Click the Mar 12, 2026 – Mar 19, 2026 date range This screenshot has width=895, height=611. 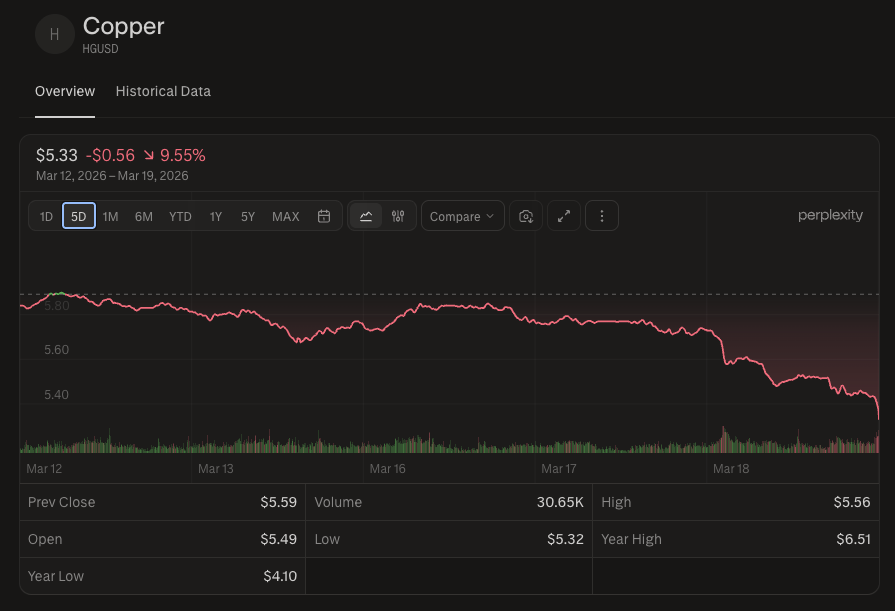[112, 176]
